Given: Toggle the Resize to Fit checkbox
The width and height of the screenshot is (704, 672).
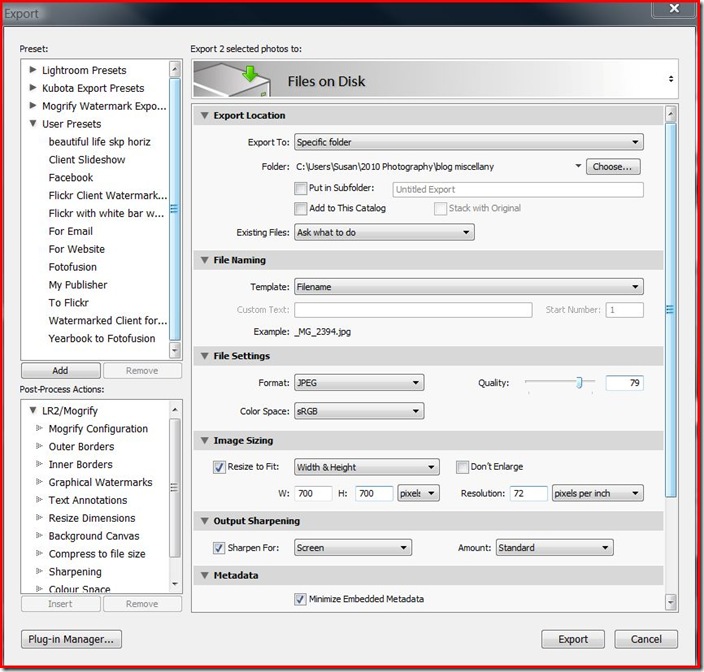Looking at the screenshot, I should pyautogui.click(x=220, y=467).
